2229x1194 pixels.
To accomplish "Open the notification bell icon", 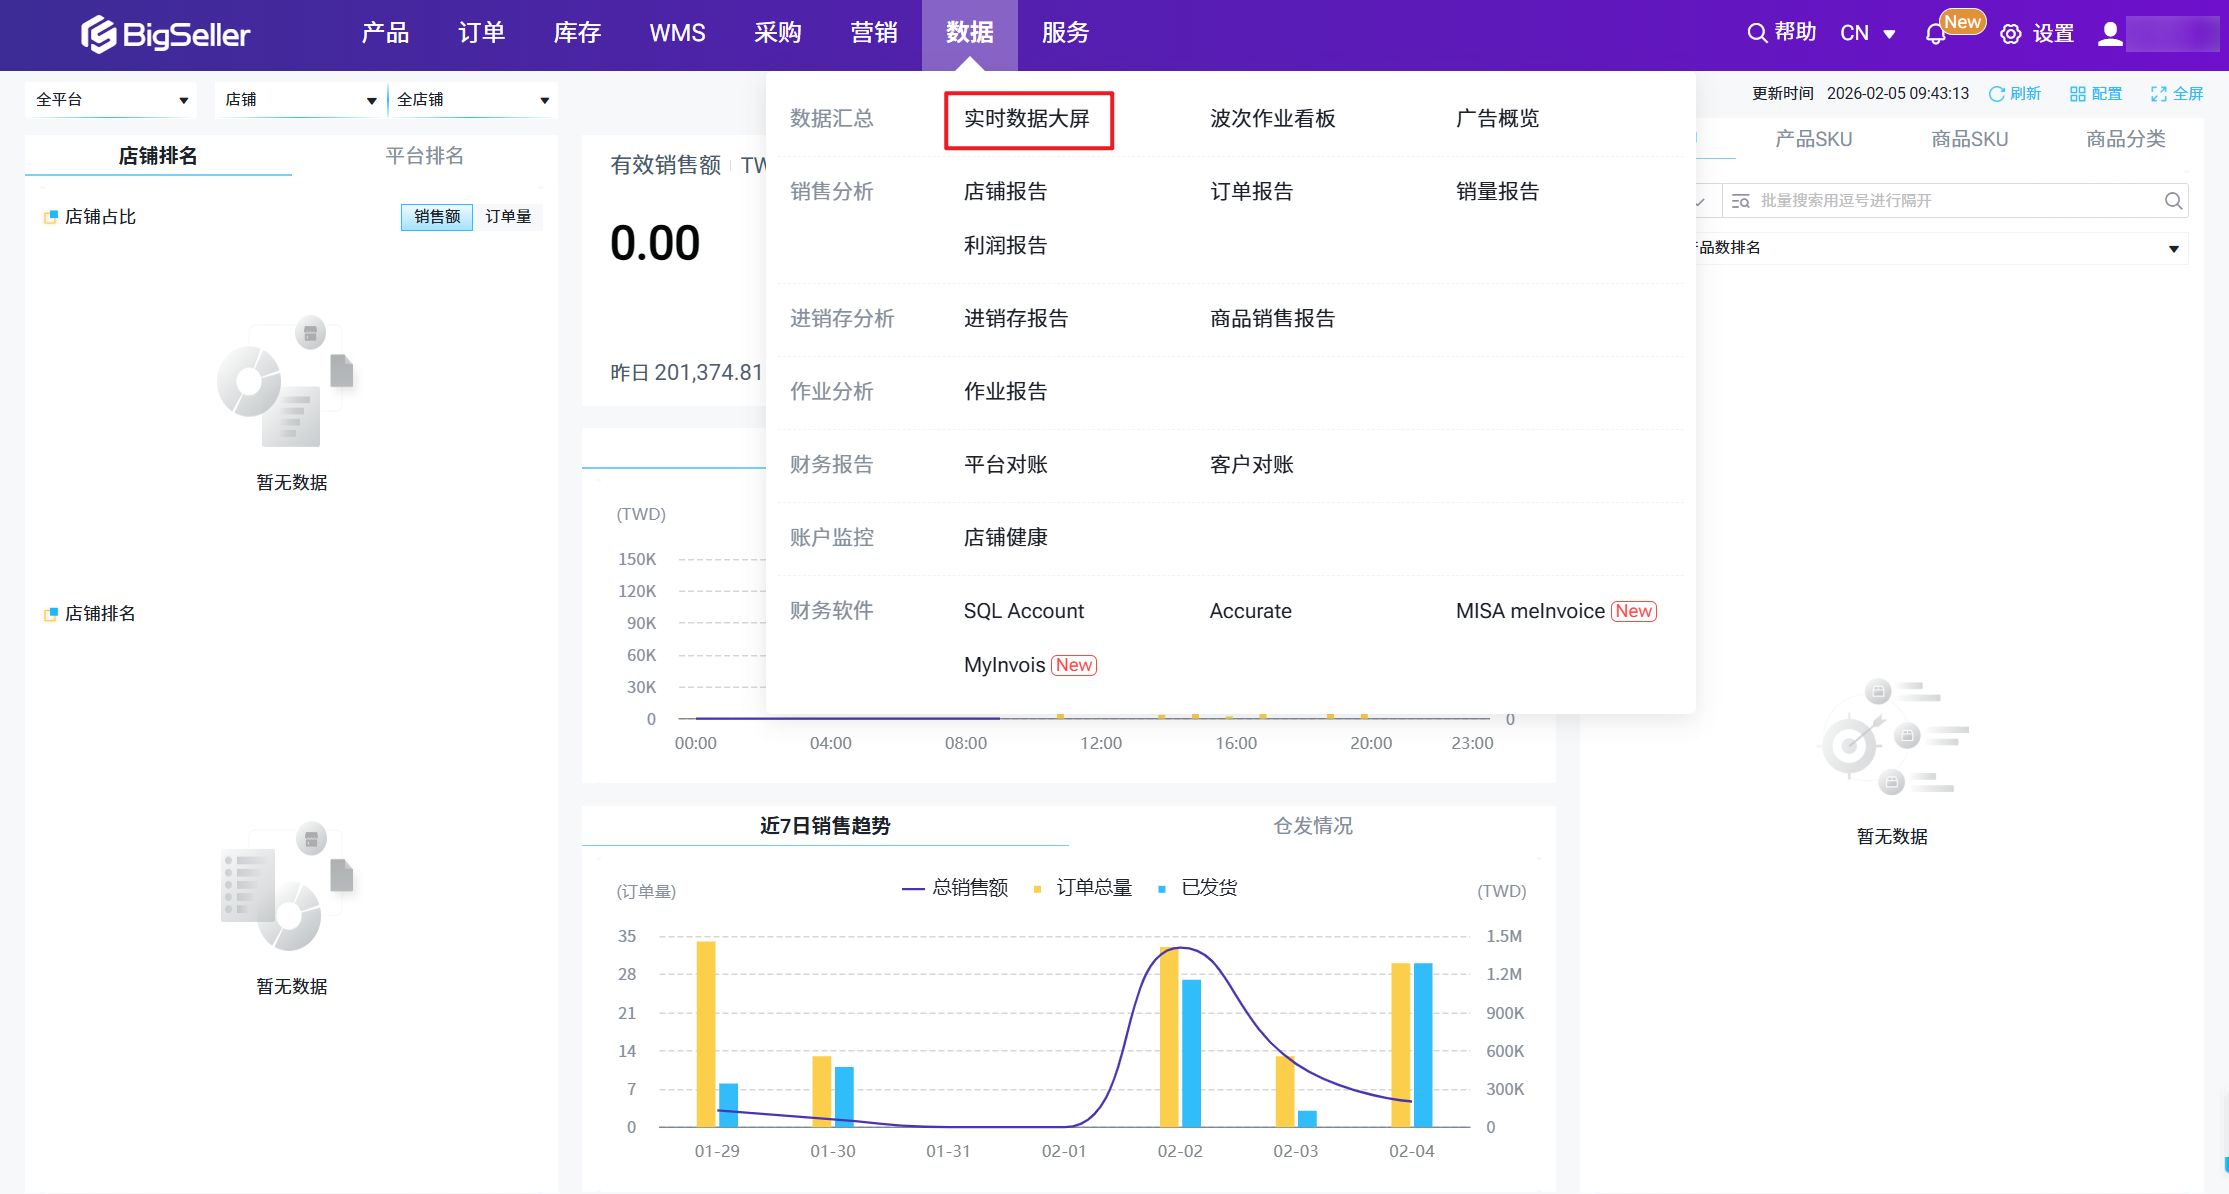I will click(1935, 34).
